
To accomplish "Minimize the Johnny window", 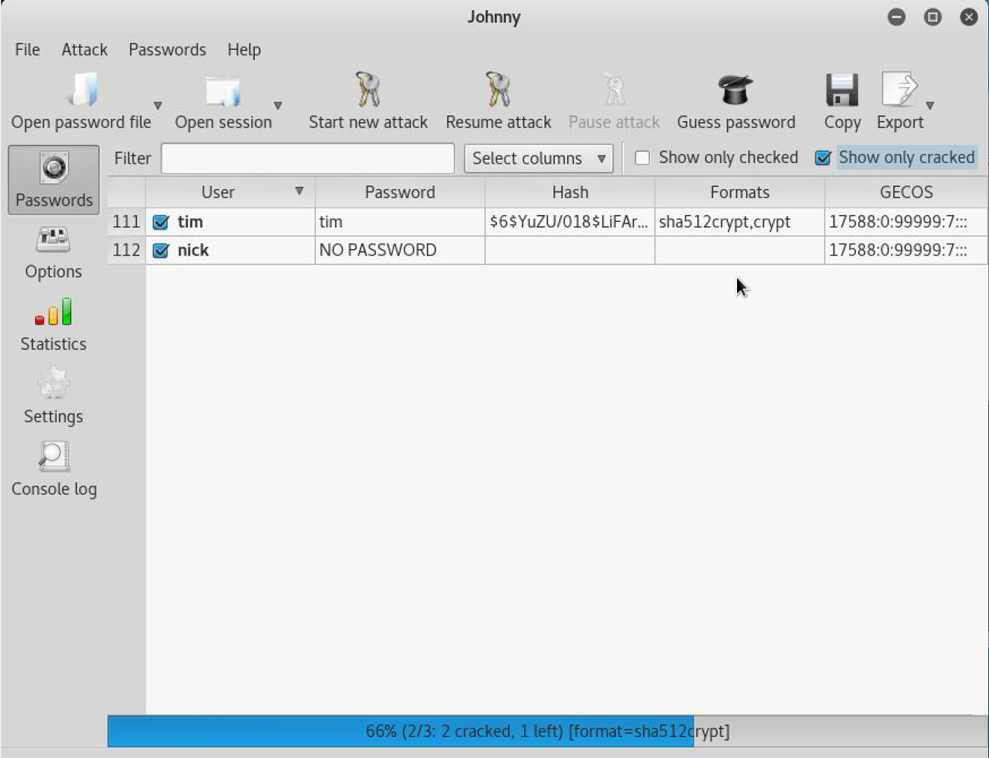I will (x=896, y=17).
